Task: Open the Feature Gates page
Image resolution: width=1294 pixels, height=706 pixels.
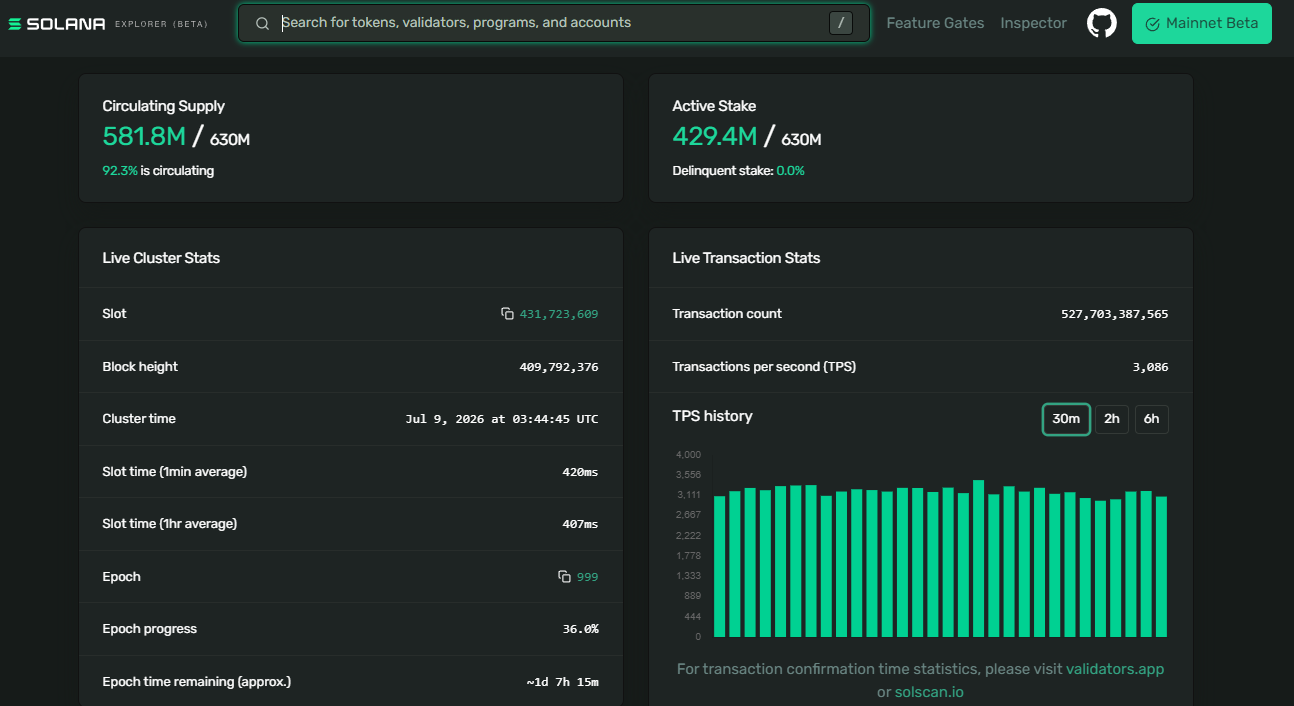Action: 935,23
